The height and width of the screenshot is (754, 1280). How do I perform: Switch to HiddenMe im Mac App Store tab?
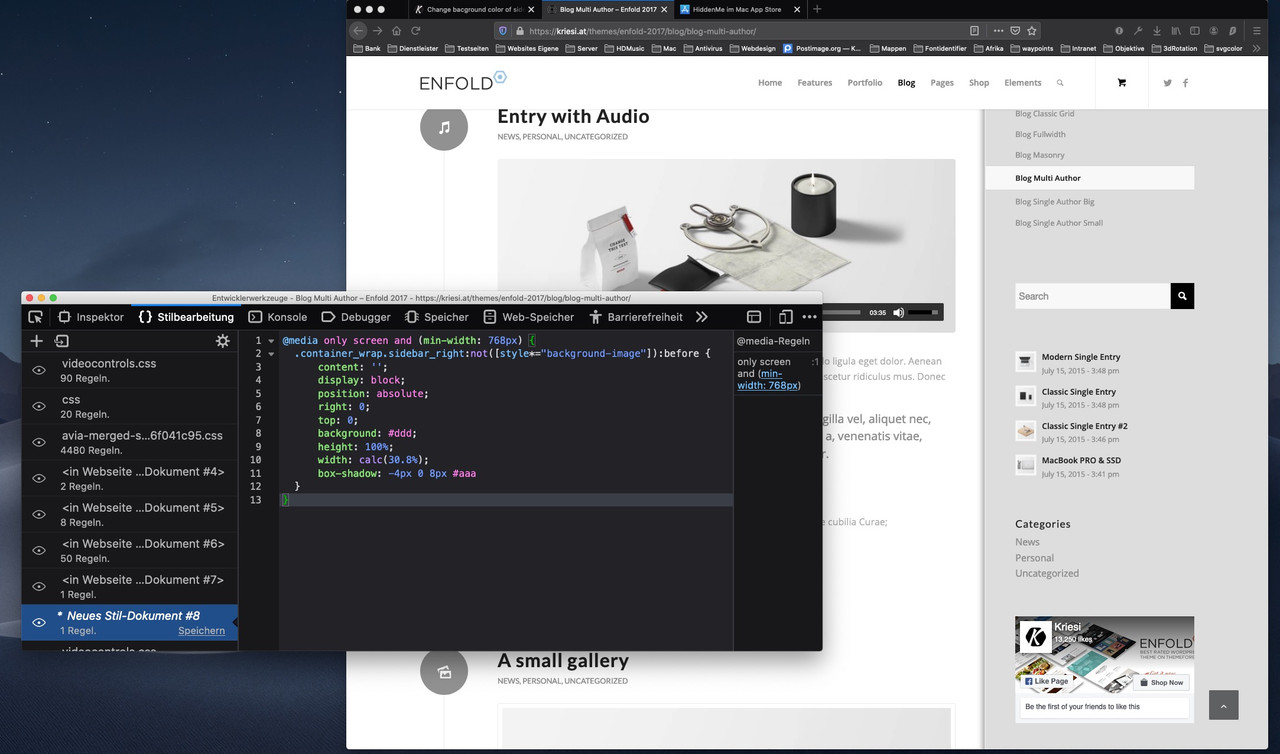[x=738, y=9]
